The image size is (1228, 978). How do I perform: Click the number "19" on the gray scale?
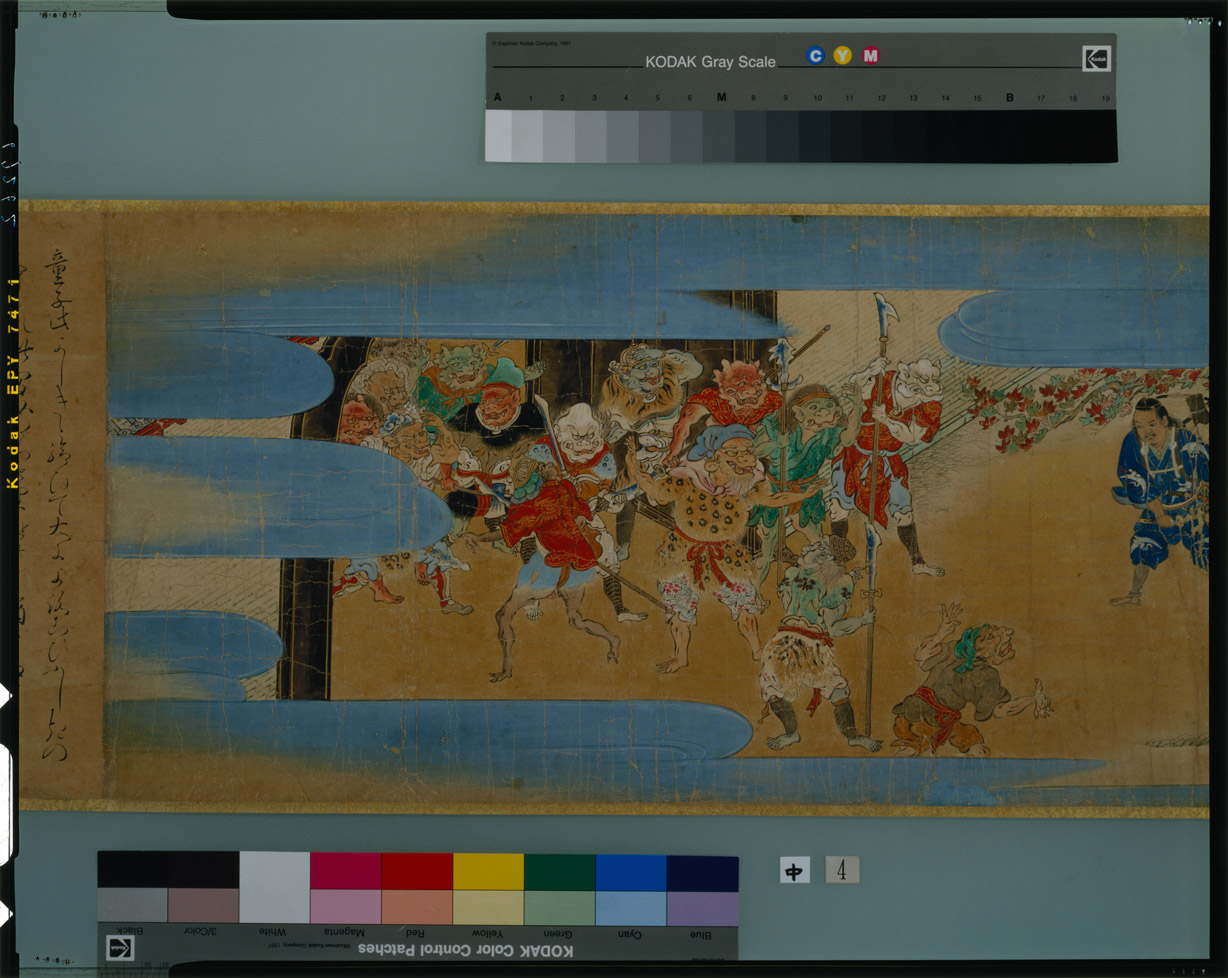1105,98
